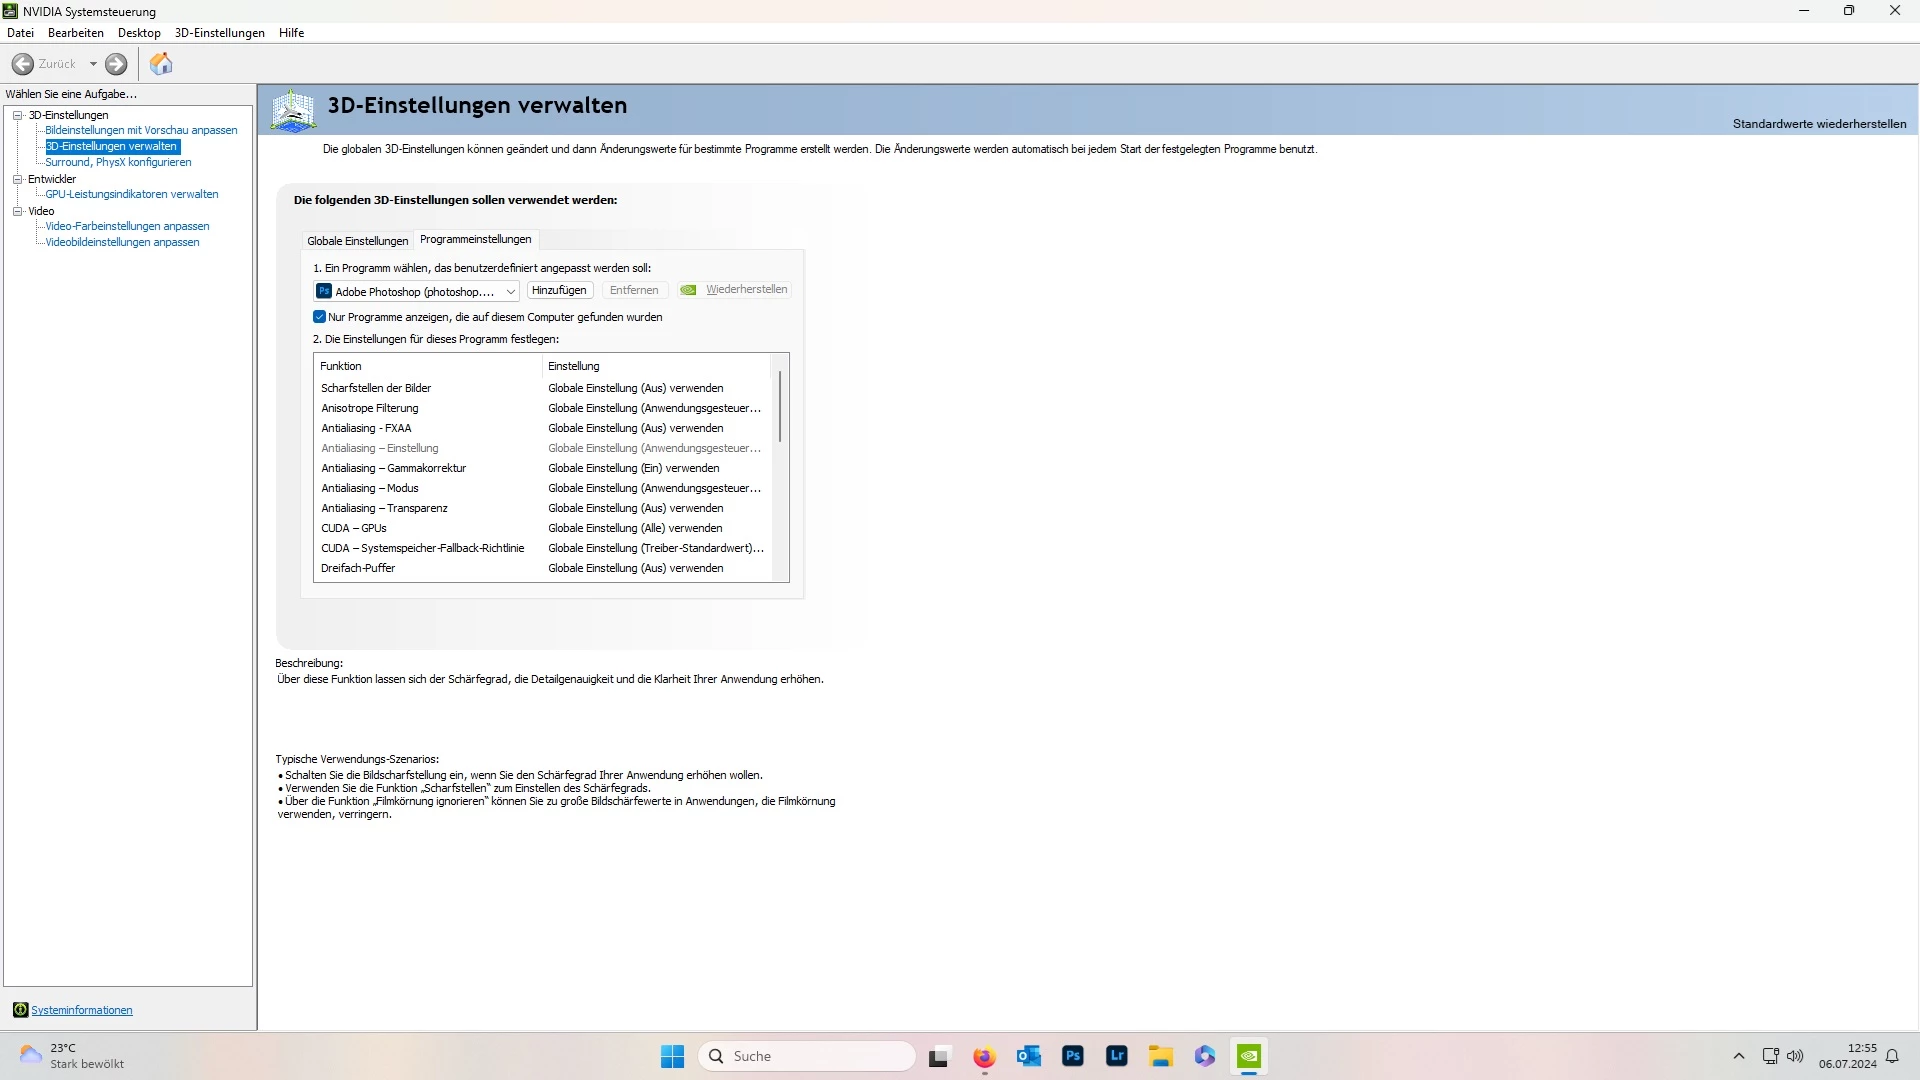Open the back history dropdown arrow
This screenshot has height=1080, width=1920.
[93, 64]
